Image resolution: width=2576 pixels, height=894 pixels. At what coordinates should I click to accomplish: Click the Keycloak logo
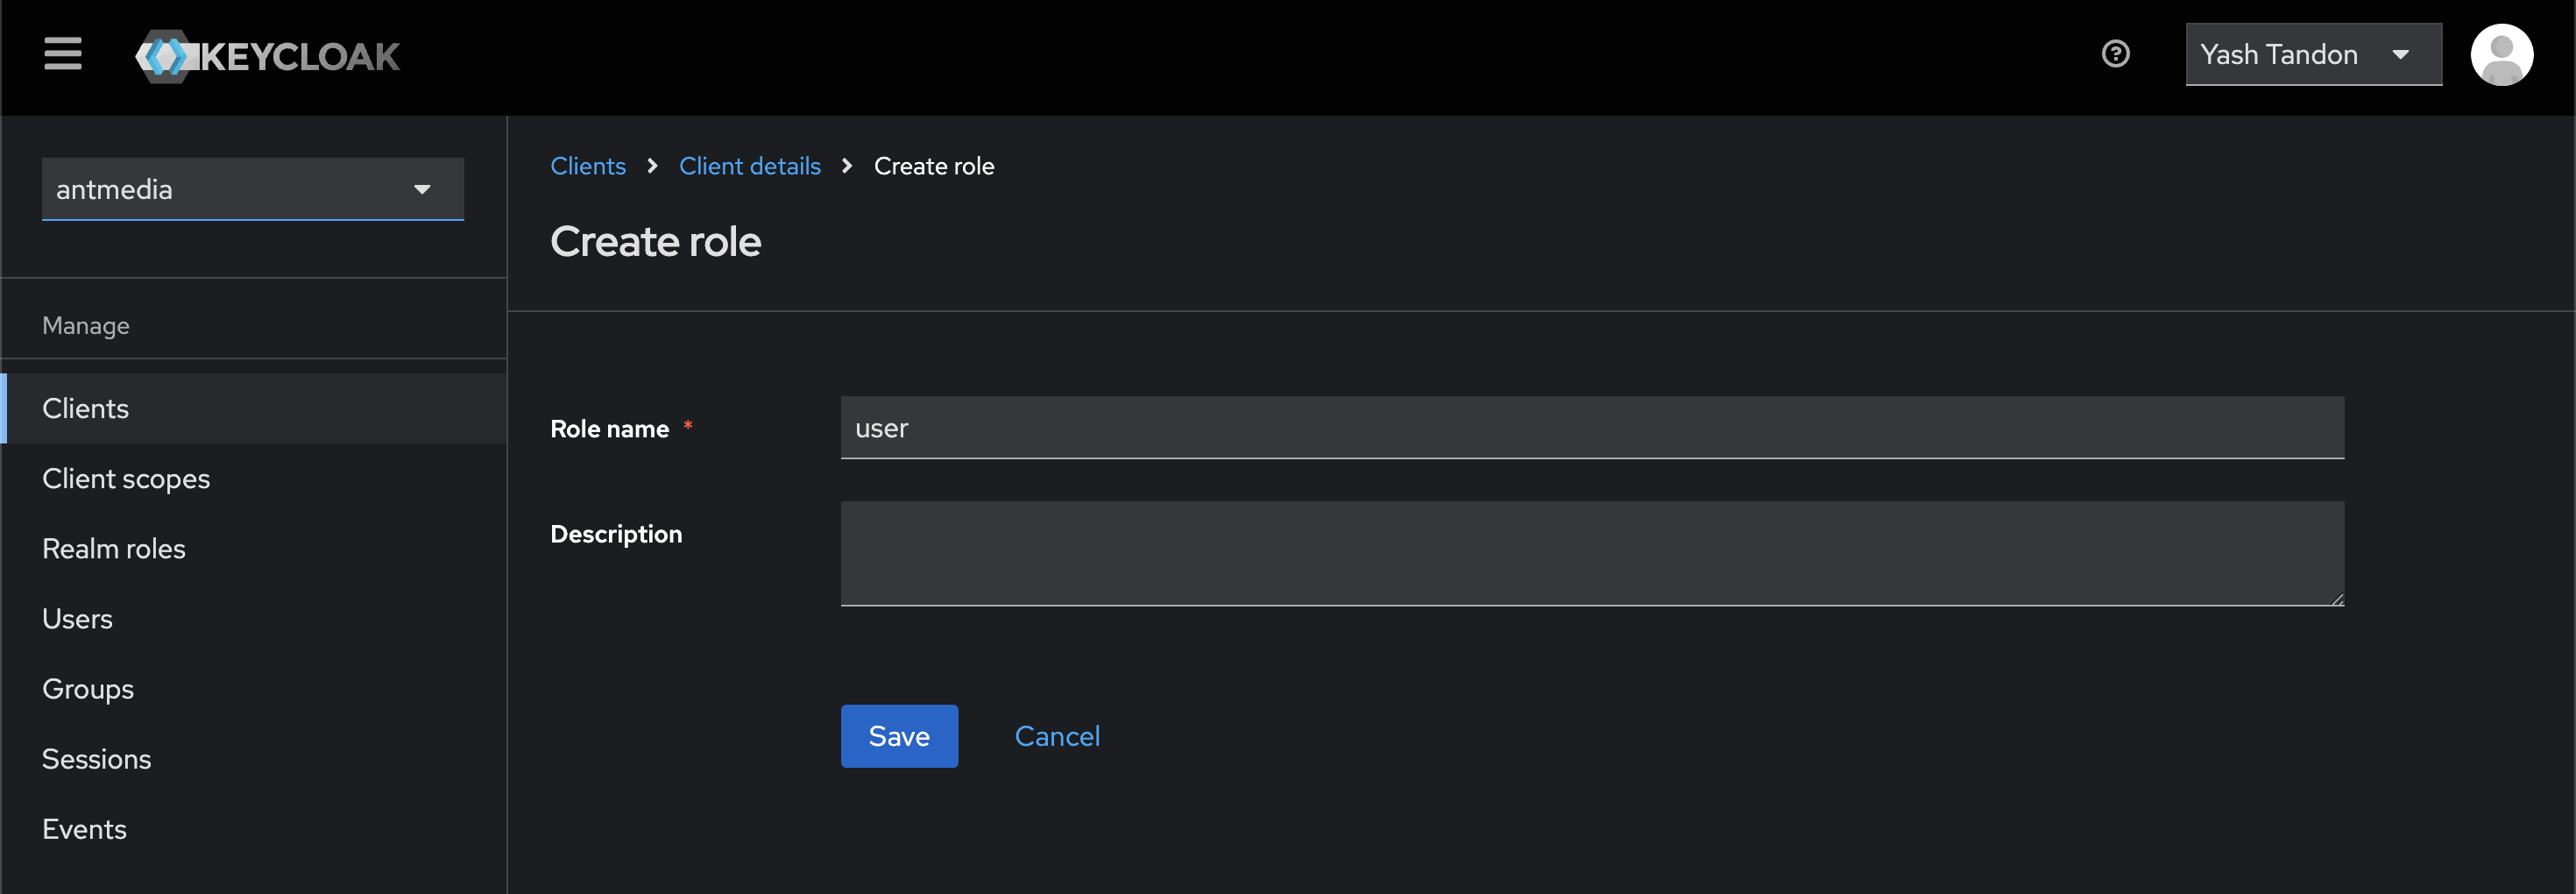point(268,56)
